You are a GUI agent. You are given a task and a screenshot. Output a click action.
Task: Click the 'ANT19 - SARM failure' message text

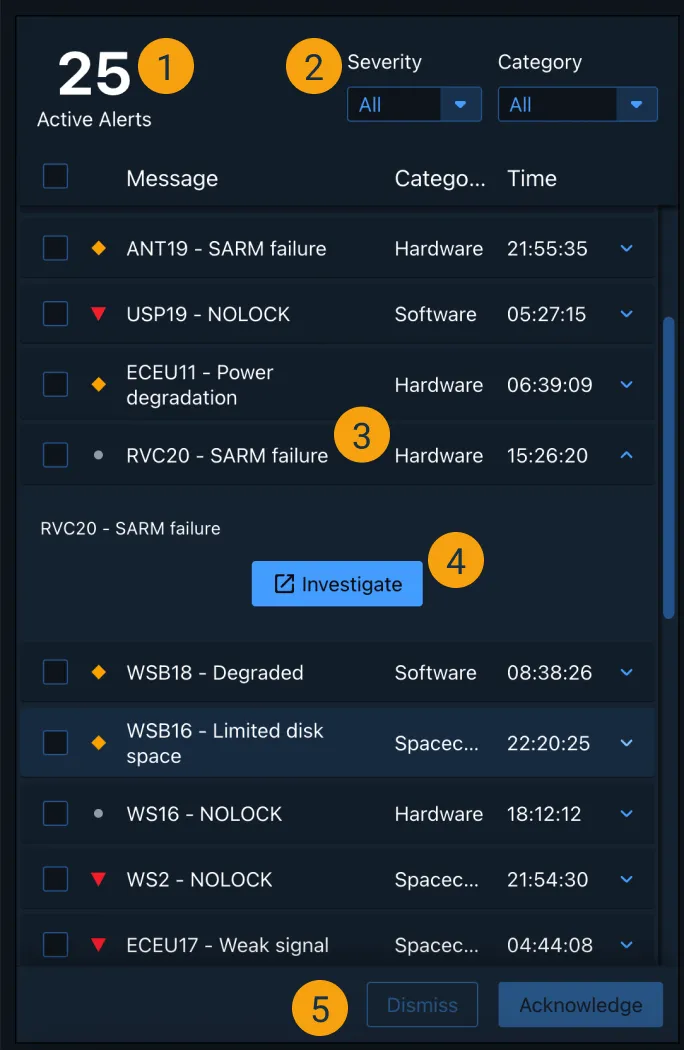226,248
